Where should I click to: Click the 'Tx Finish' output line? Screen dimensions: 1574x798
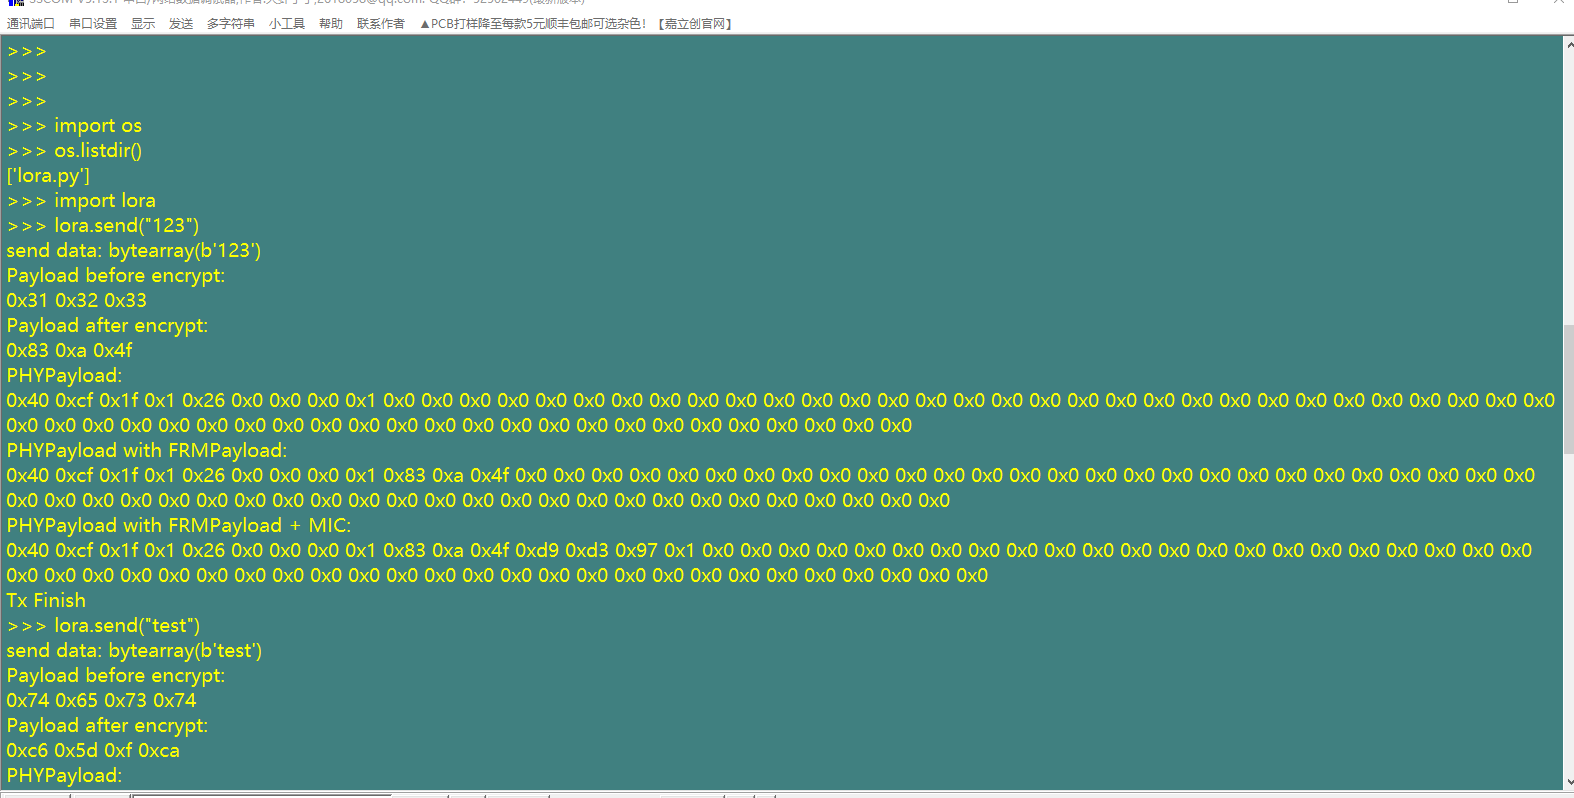46,601
